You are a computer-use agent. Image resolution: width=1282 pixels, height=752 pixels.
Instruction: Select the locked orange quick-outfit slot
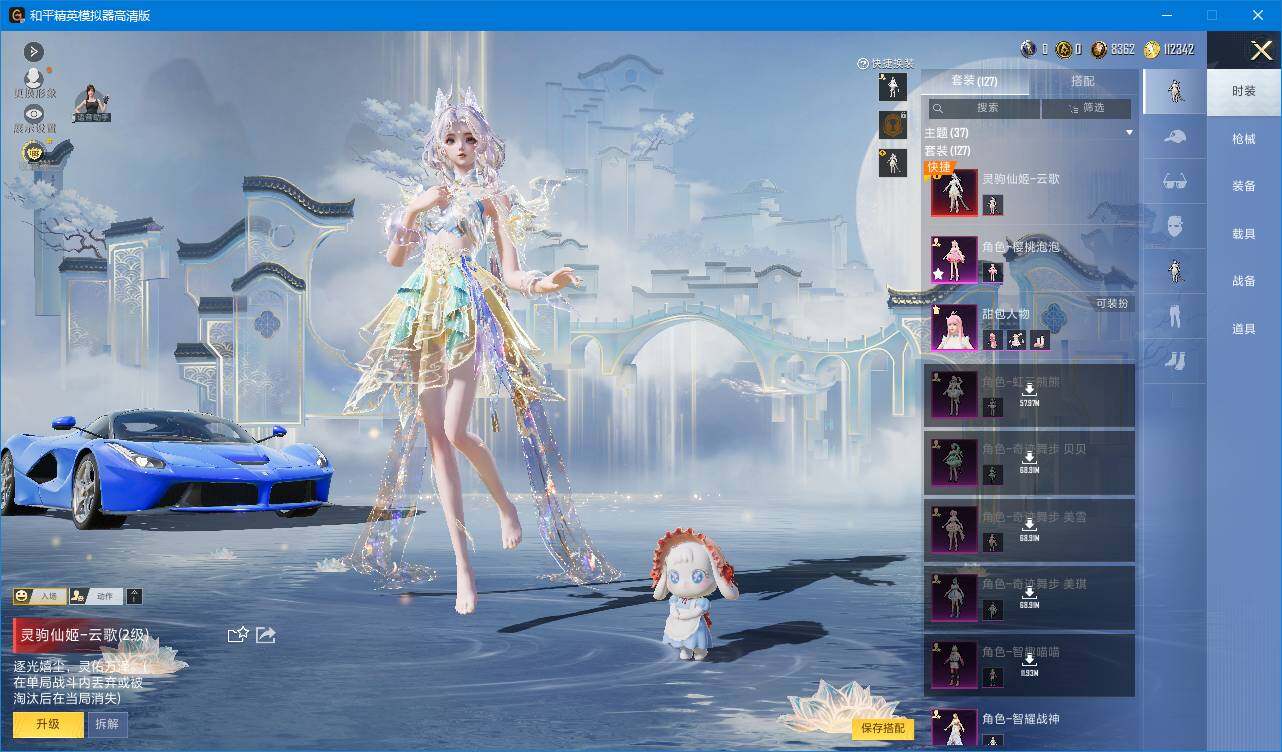pos(892,125)
